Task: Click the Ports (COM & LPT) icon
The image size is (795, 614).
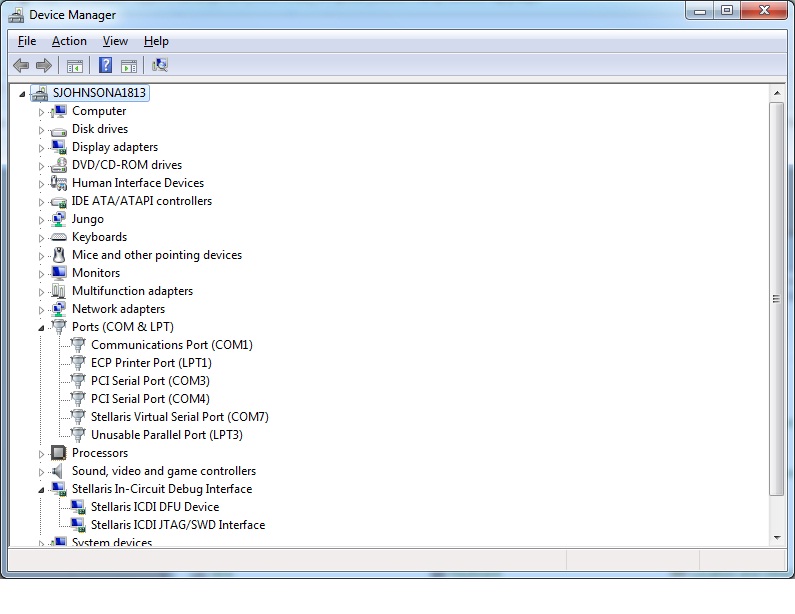Action: click(x=59, y=327)
